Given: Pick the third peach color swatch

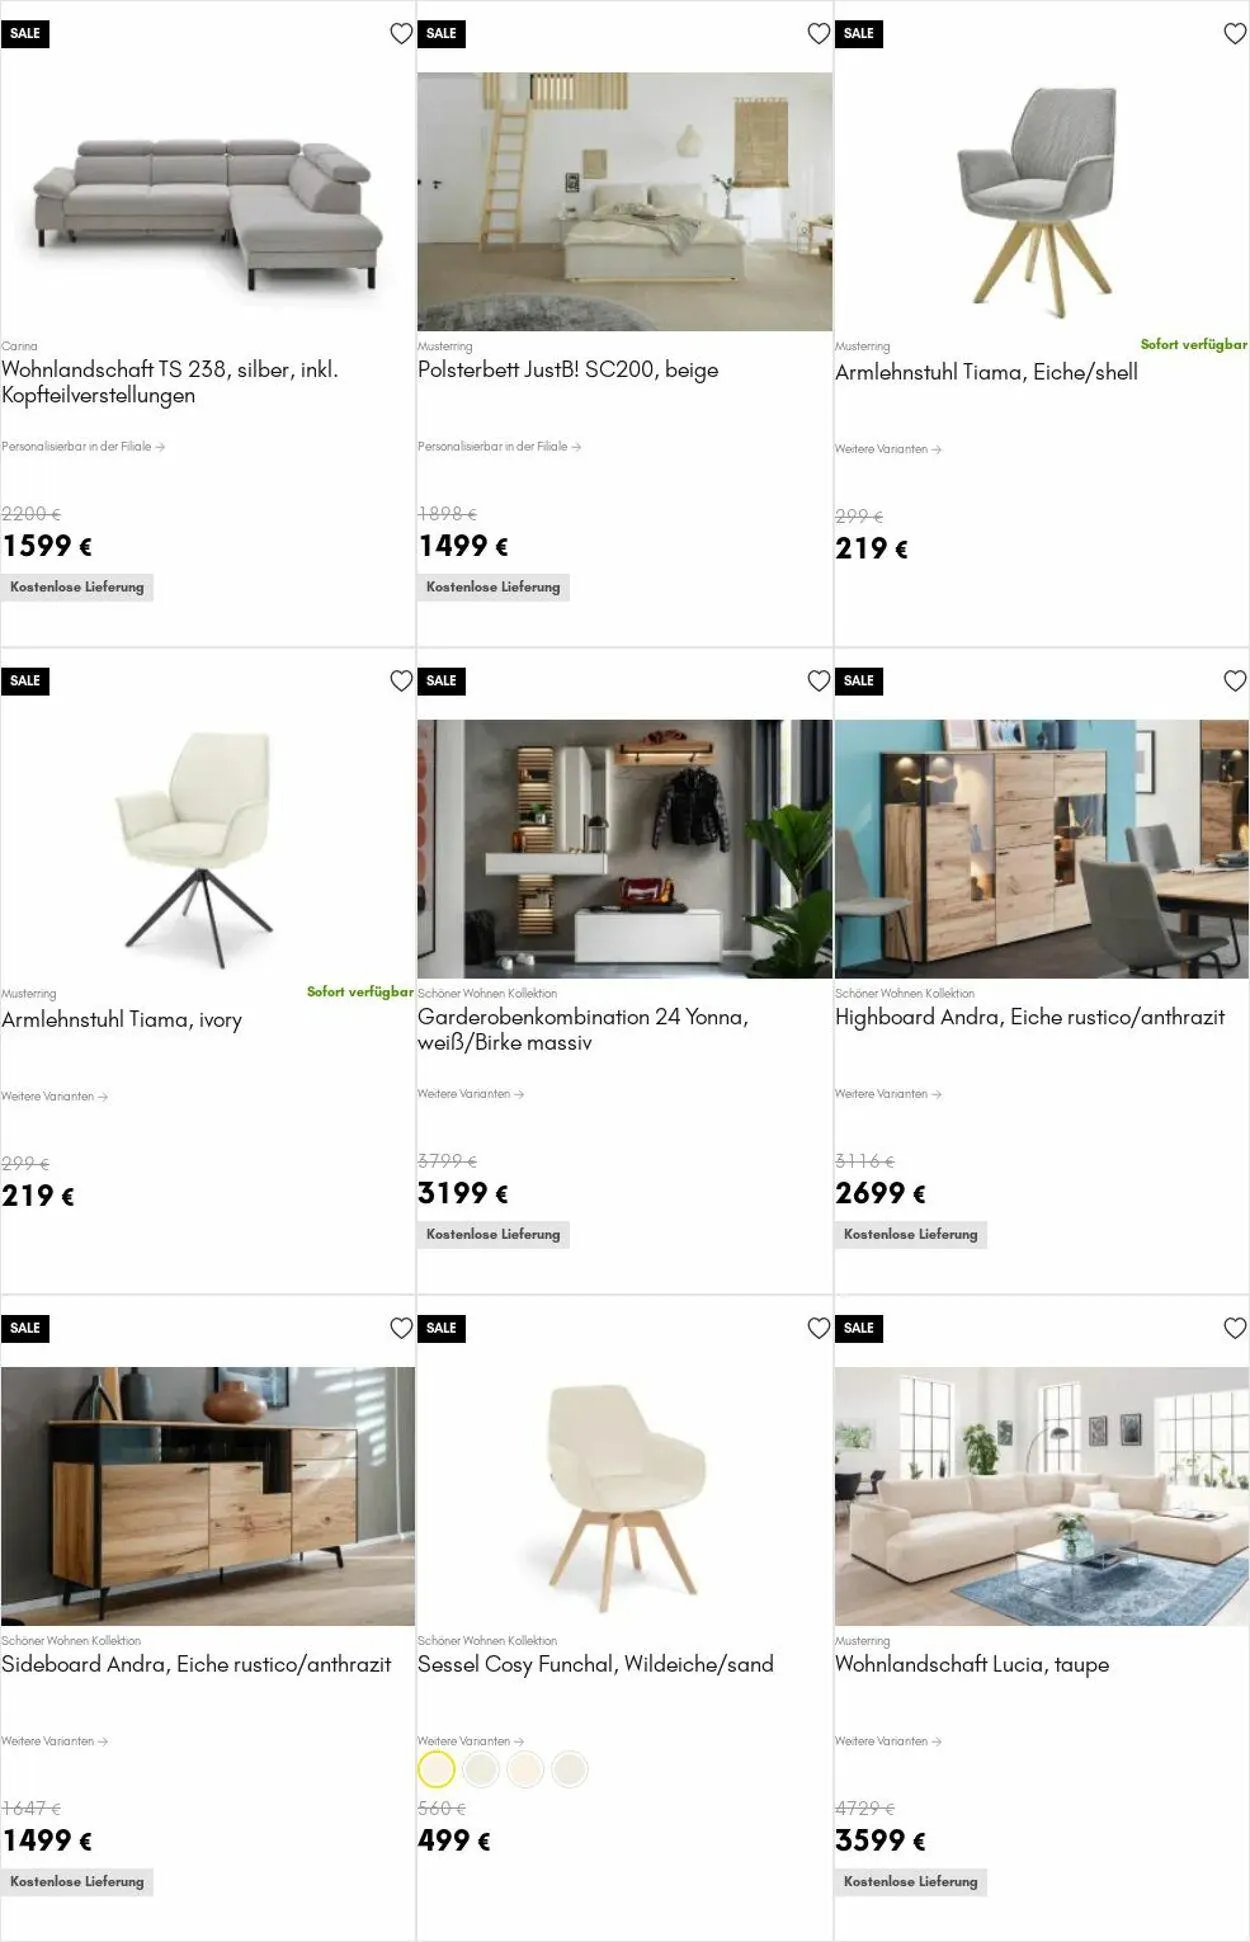Looking at the screenshot, I should coord(525,1769).
